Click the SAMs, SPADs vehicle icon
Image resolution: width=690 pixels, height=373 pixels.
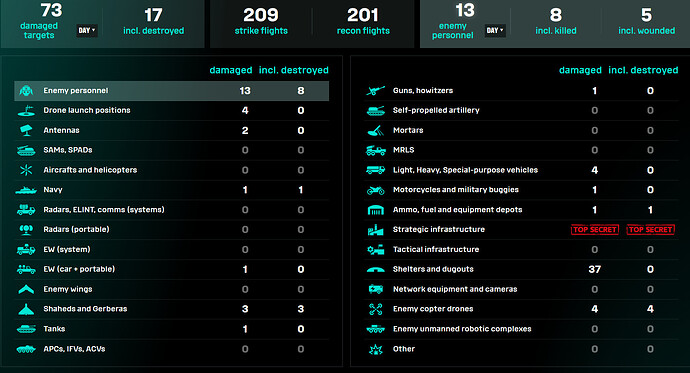(26, 150)
